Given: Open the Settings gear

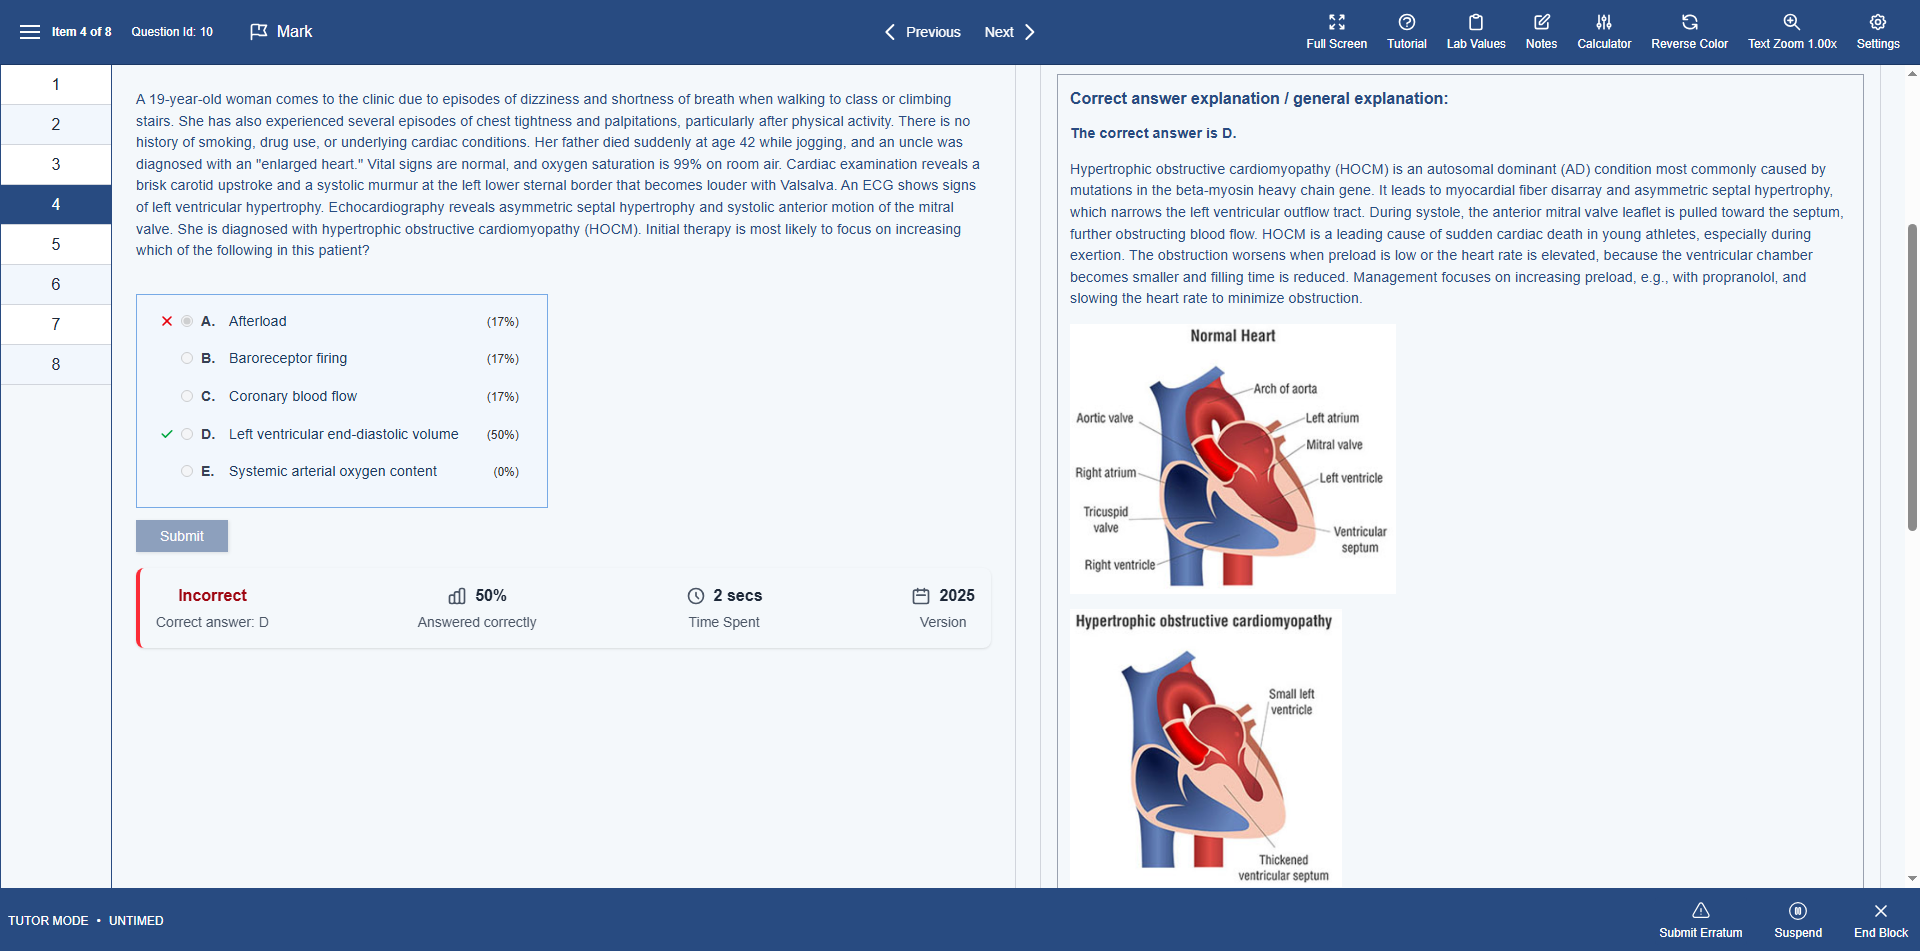Looking at the screenshot, I should tap(1877, 30).
